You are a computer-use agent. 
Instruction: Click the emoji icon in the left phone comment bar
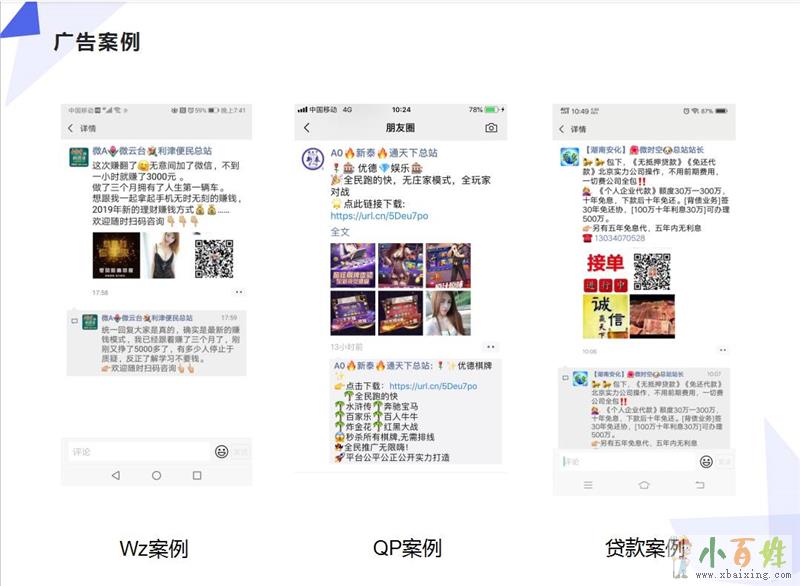point(221,452)
